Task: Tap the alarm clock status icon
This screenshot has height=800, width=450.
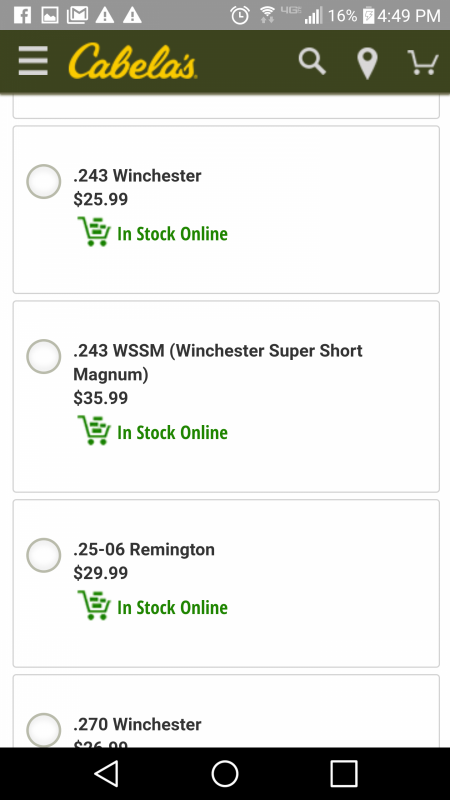Action: pyautogui.click(x=240, y=15)
